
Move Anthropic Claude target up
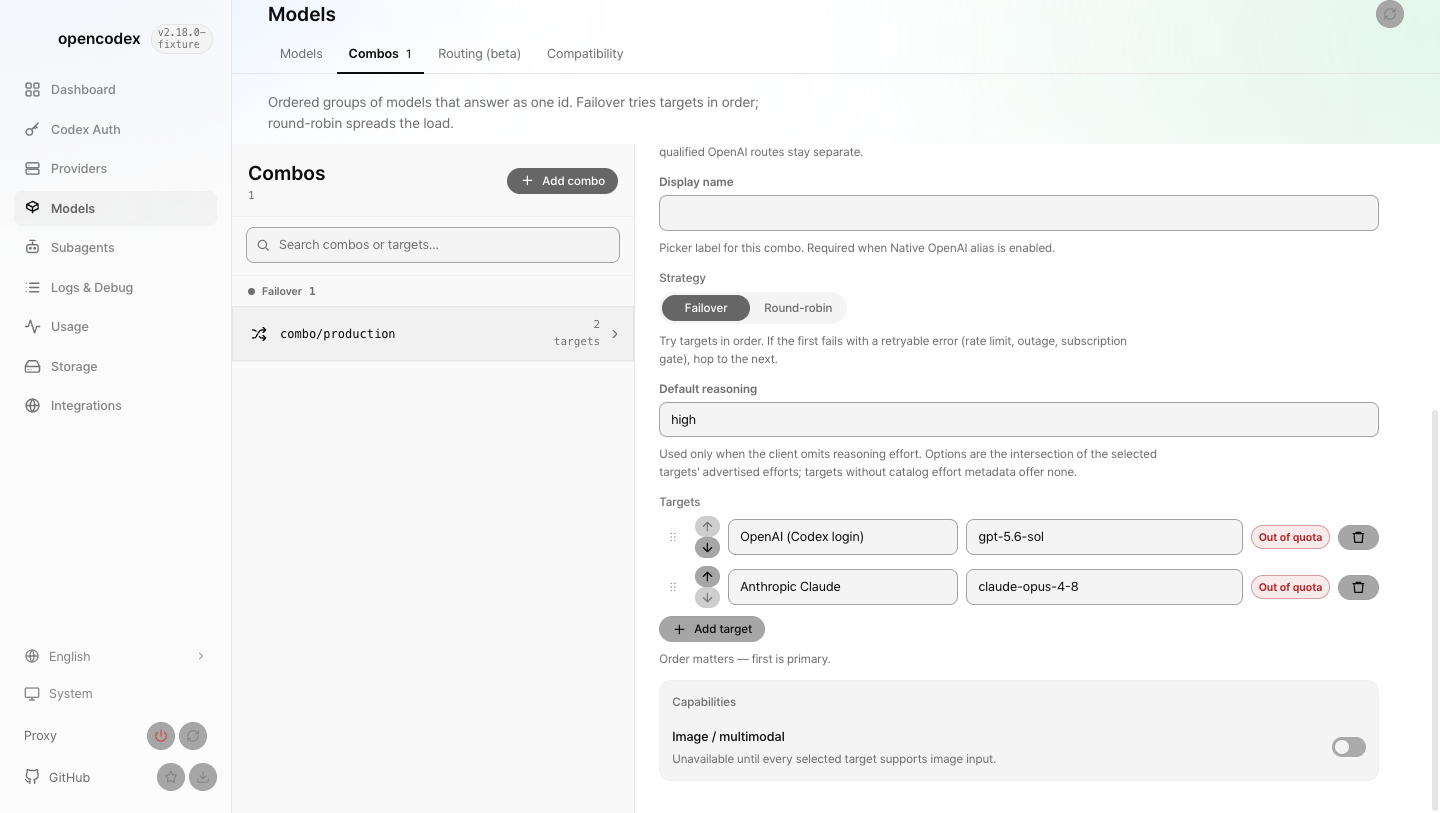coord(707,576)
